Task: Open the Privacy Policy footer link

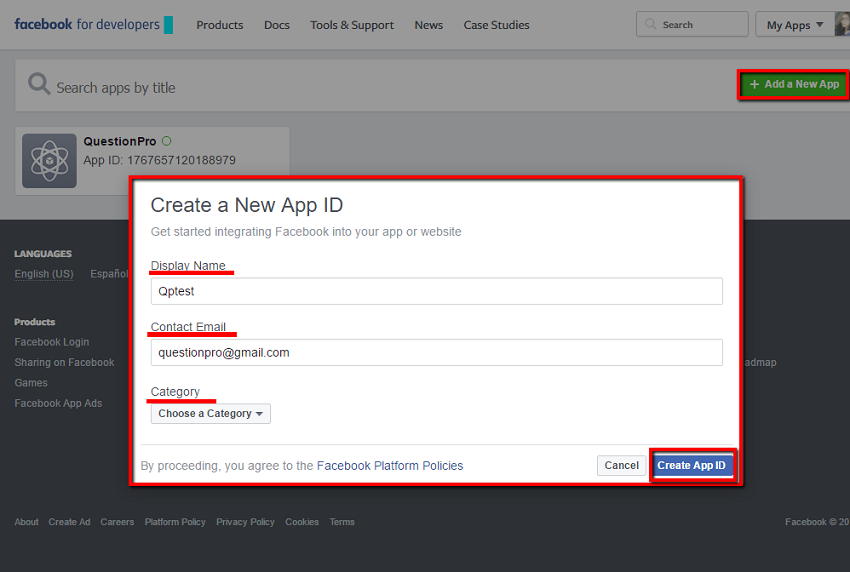Action: pos(245,522)
